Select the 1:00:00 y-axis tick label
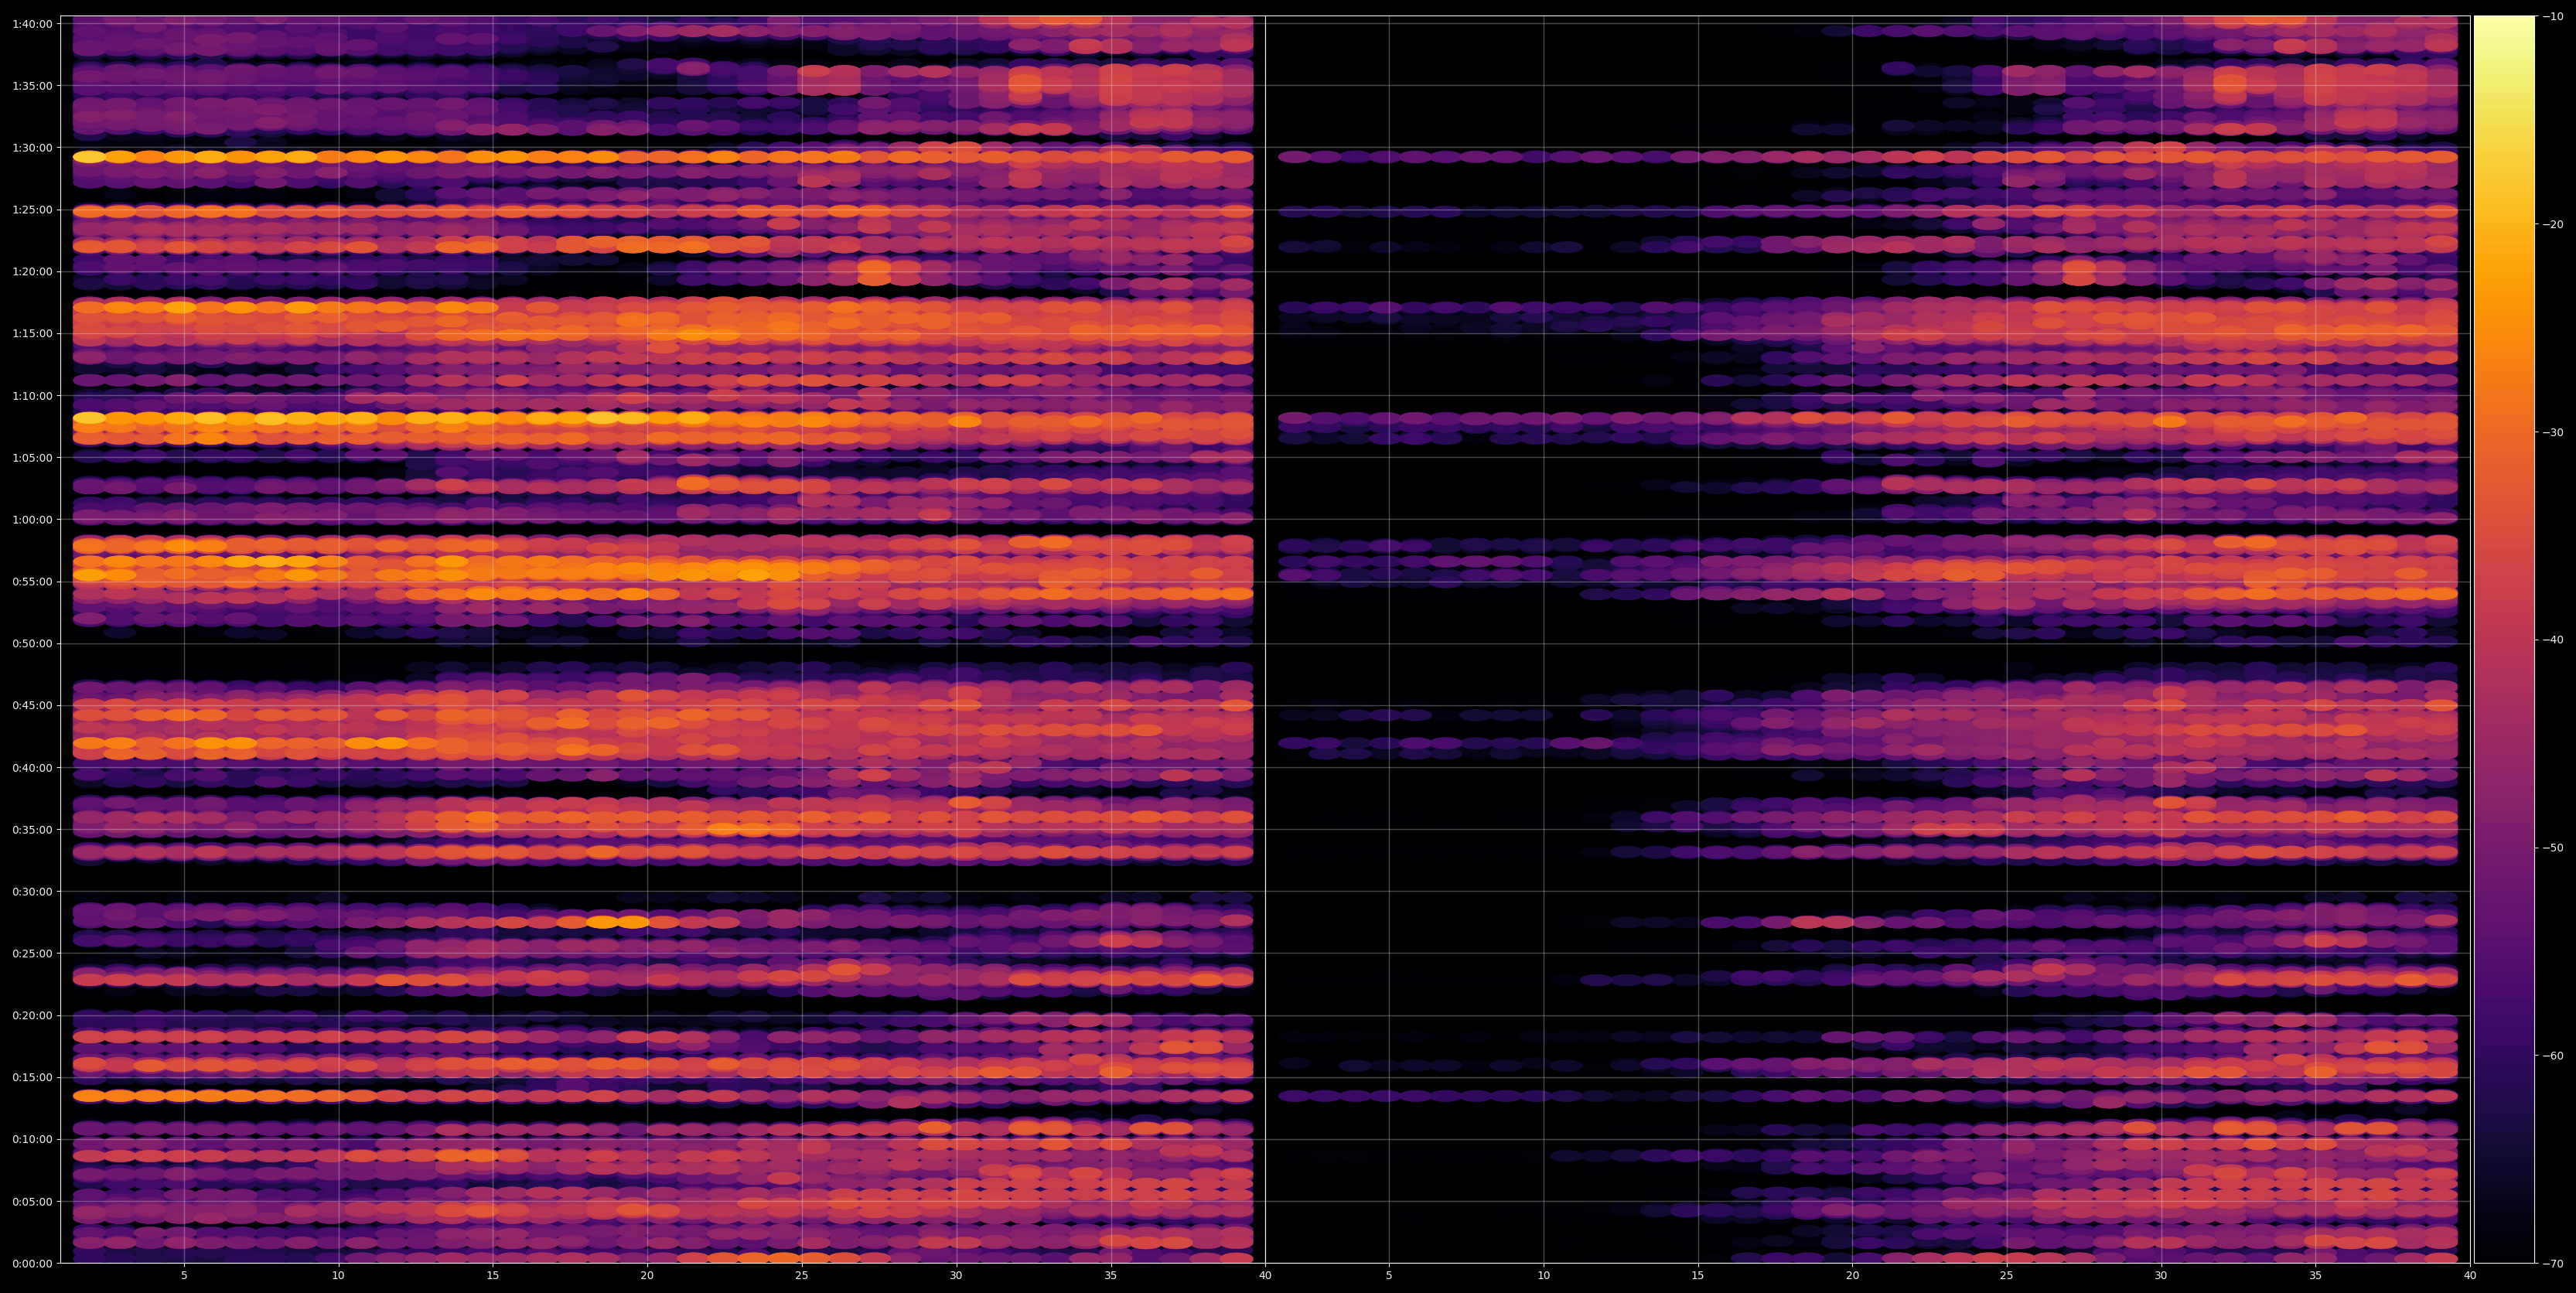2576x1293 pixels. 31,519
